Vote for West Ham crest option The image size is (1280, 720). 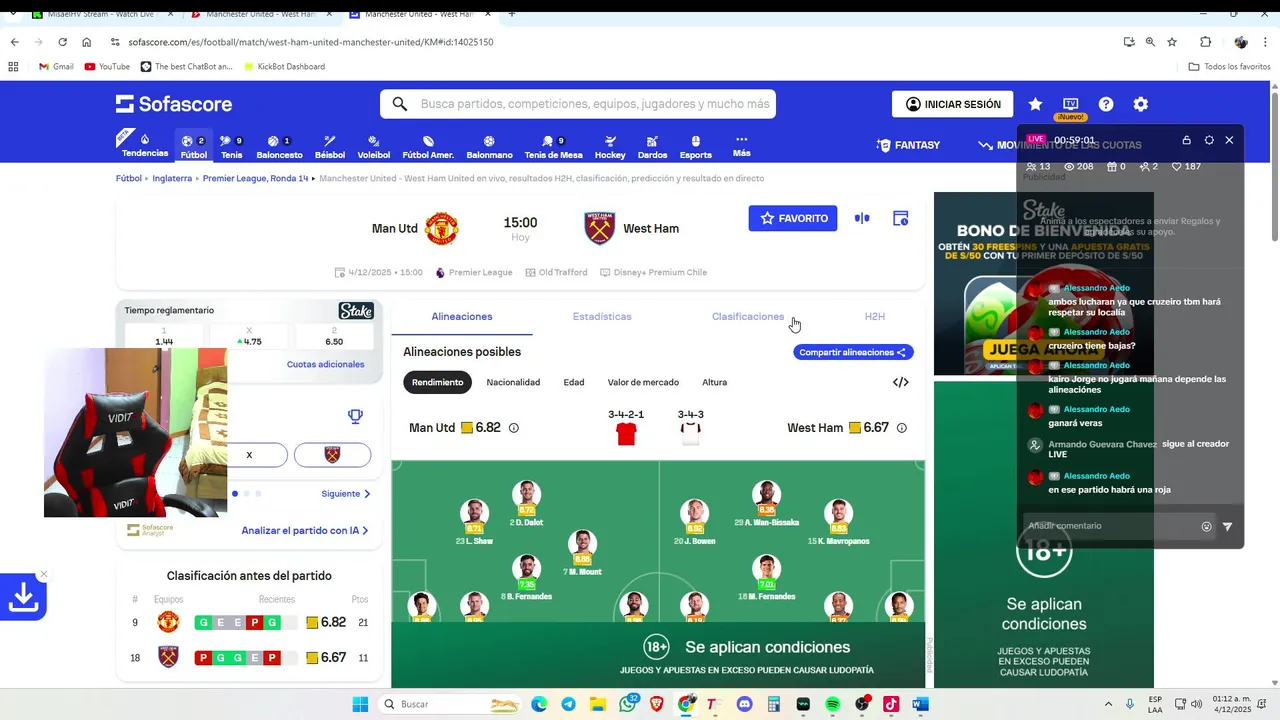[x=332, y=455]
